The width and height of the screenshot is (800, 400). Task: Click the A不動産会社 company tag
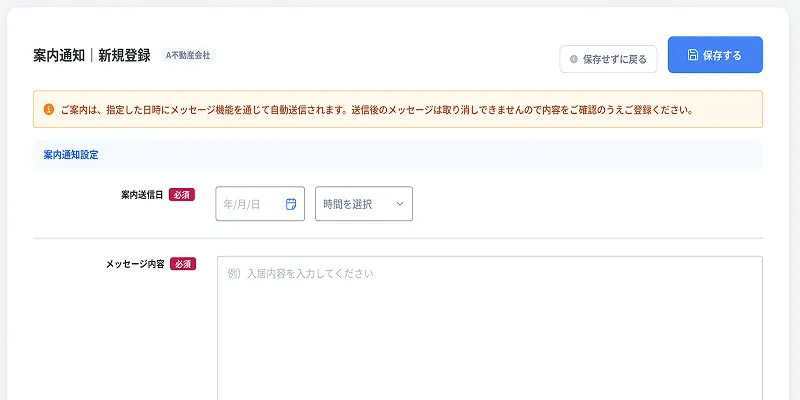pyautogui.click(x=188, y=55)
